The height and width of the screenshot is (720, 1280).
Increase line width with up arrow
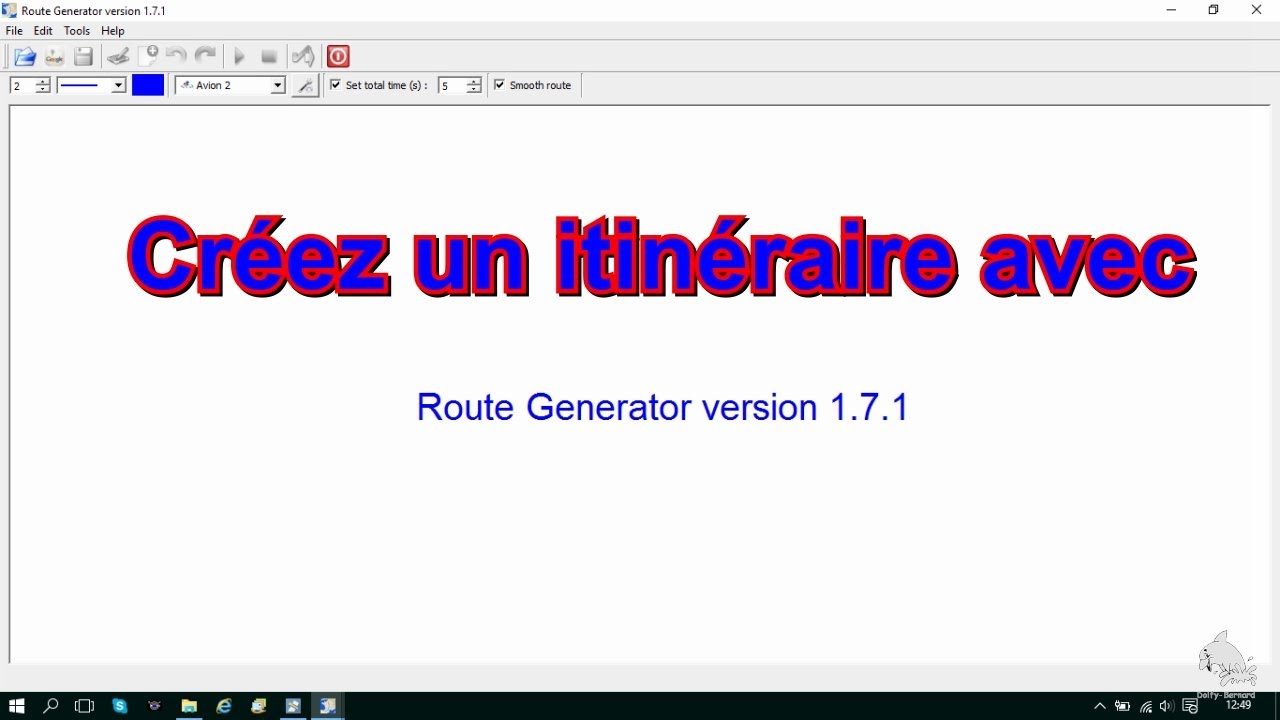43,82
